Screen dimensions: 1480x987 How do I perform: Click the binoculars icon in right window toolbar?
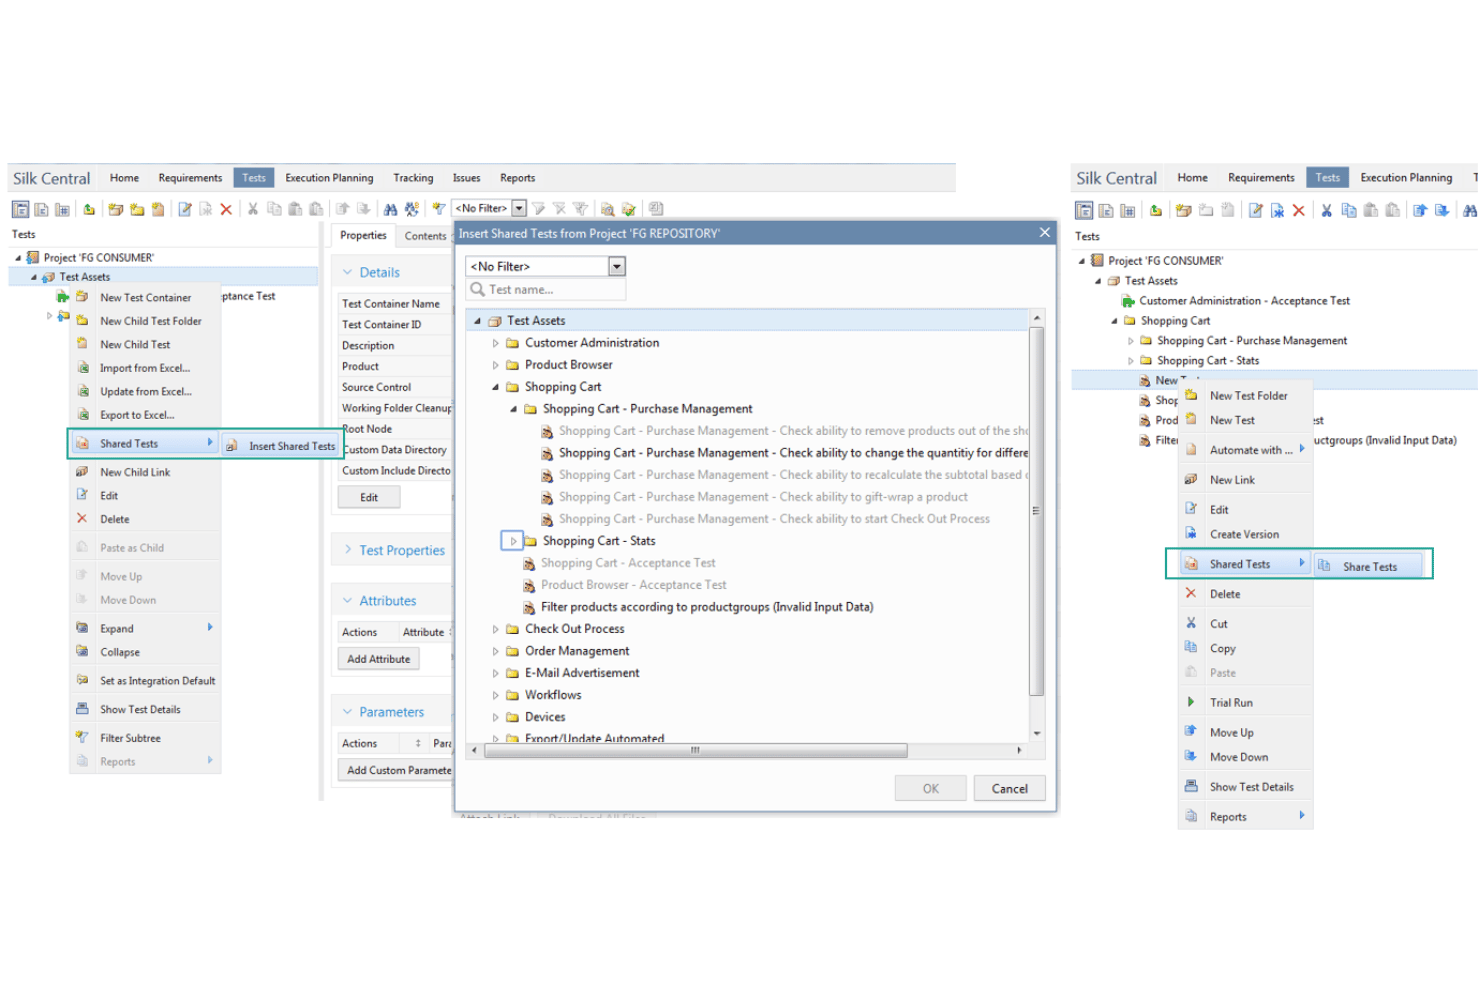point(1470,210)
